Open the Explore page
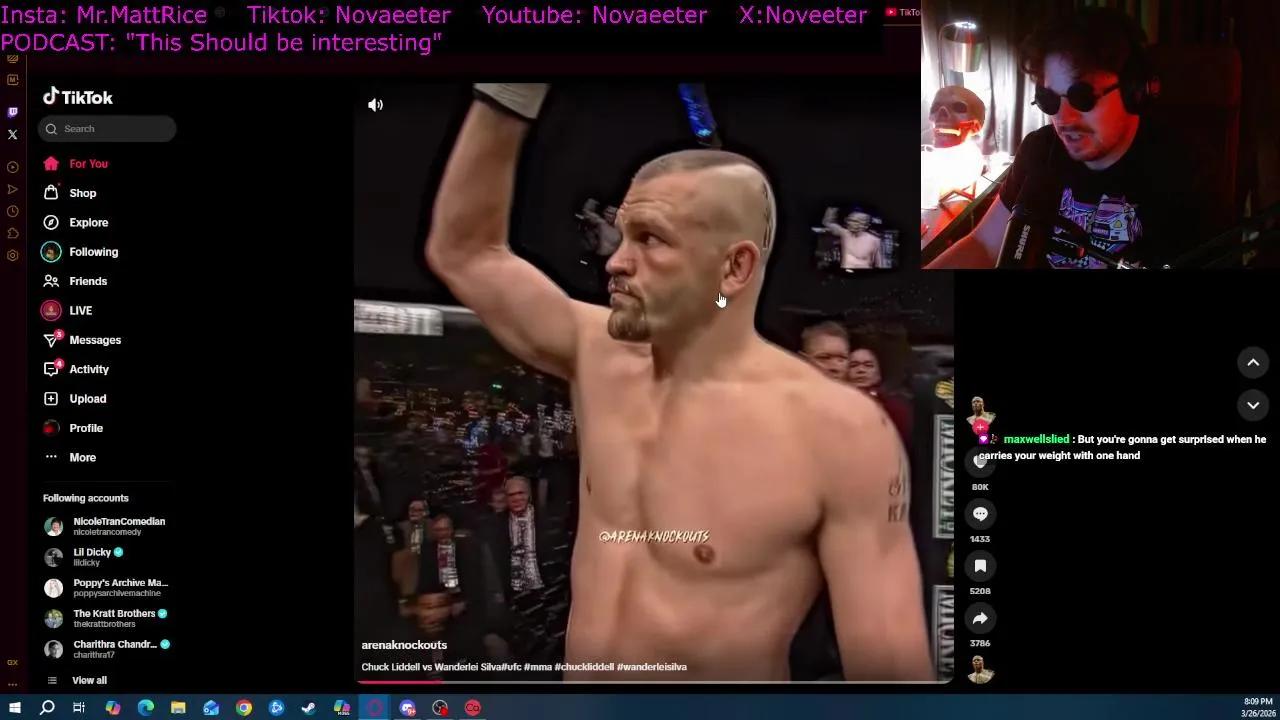The height and width of the screenshot is (720, 1280). [88, 223]
